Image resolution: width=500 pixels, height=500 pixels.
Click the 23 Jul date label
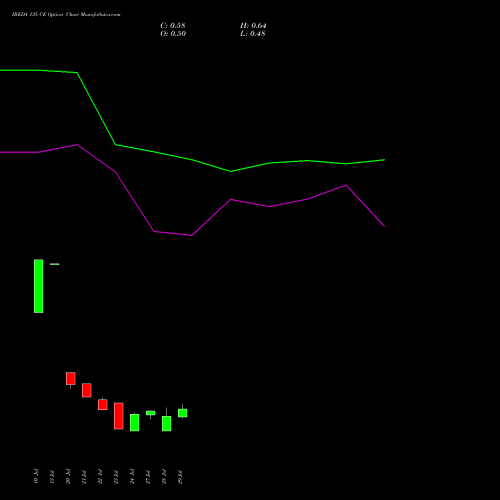pyautogui.click(x=116, y=477)
